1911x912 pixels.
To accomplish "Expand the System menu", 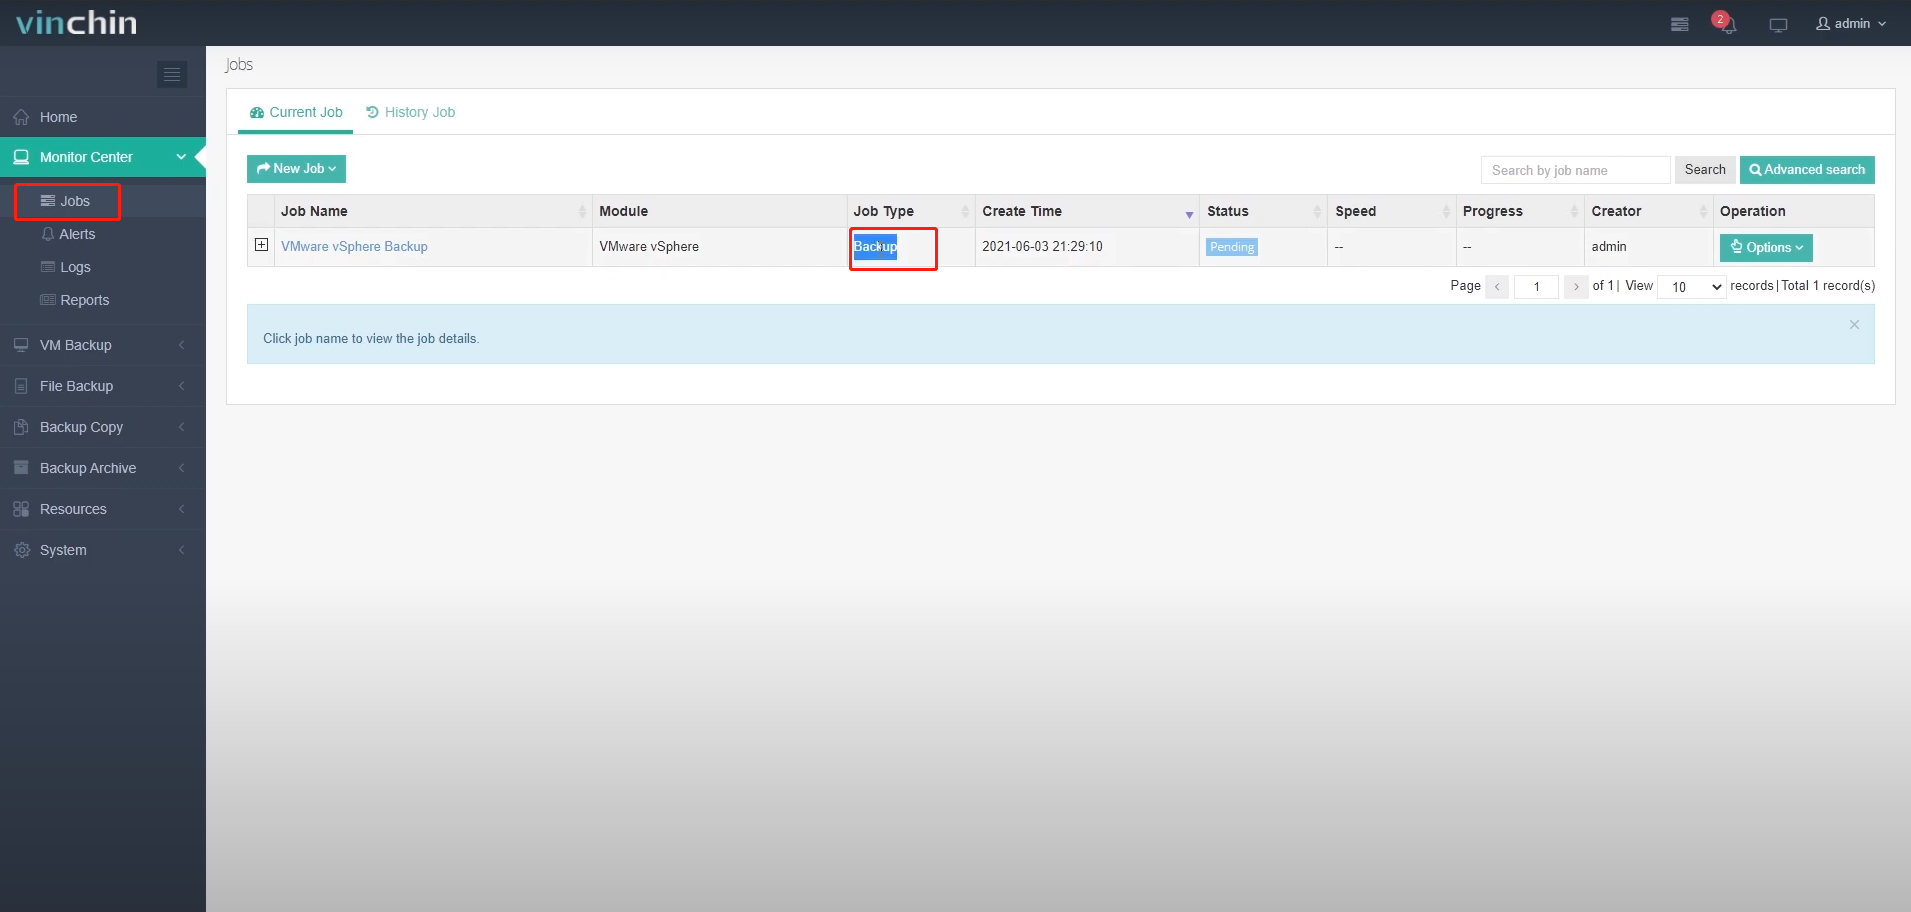I will click(x=103, y=550).
